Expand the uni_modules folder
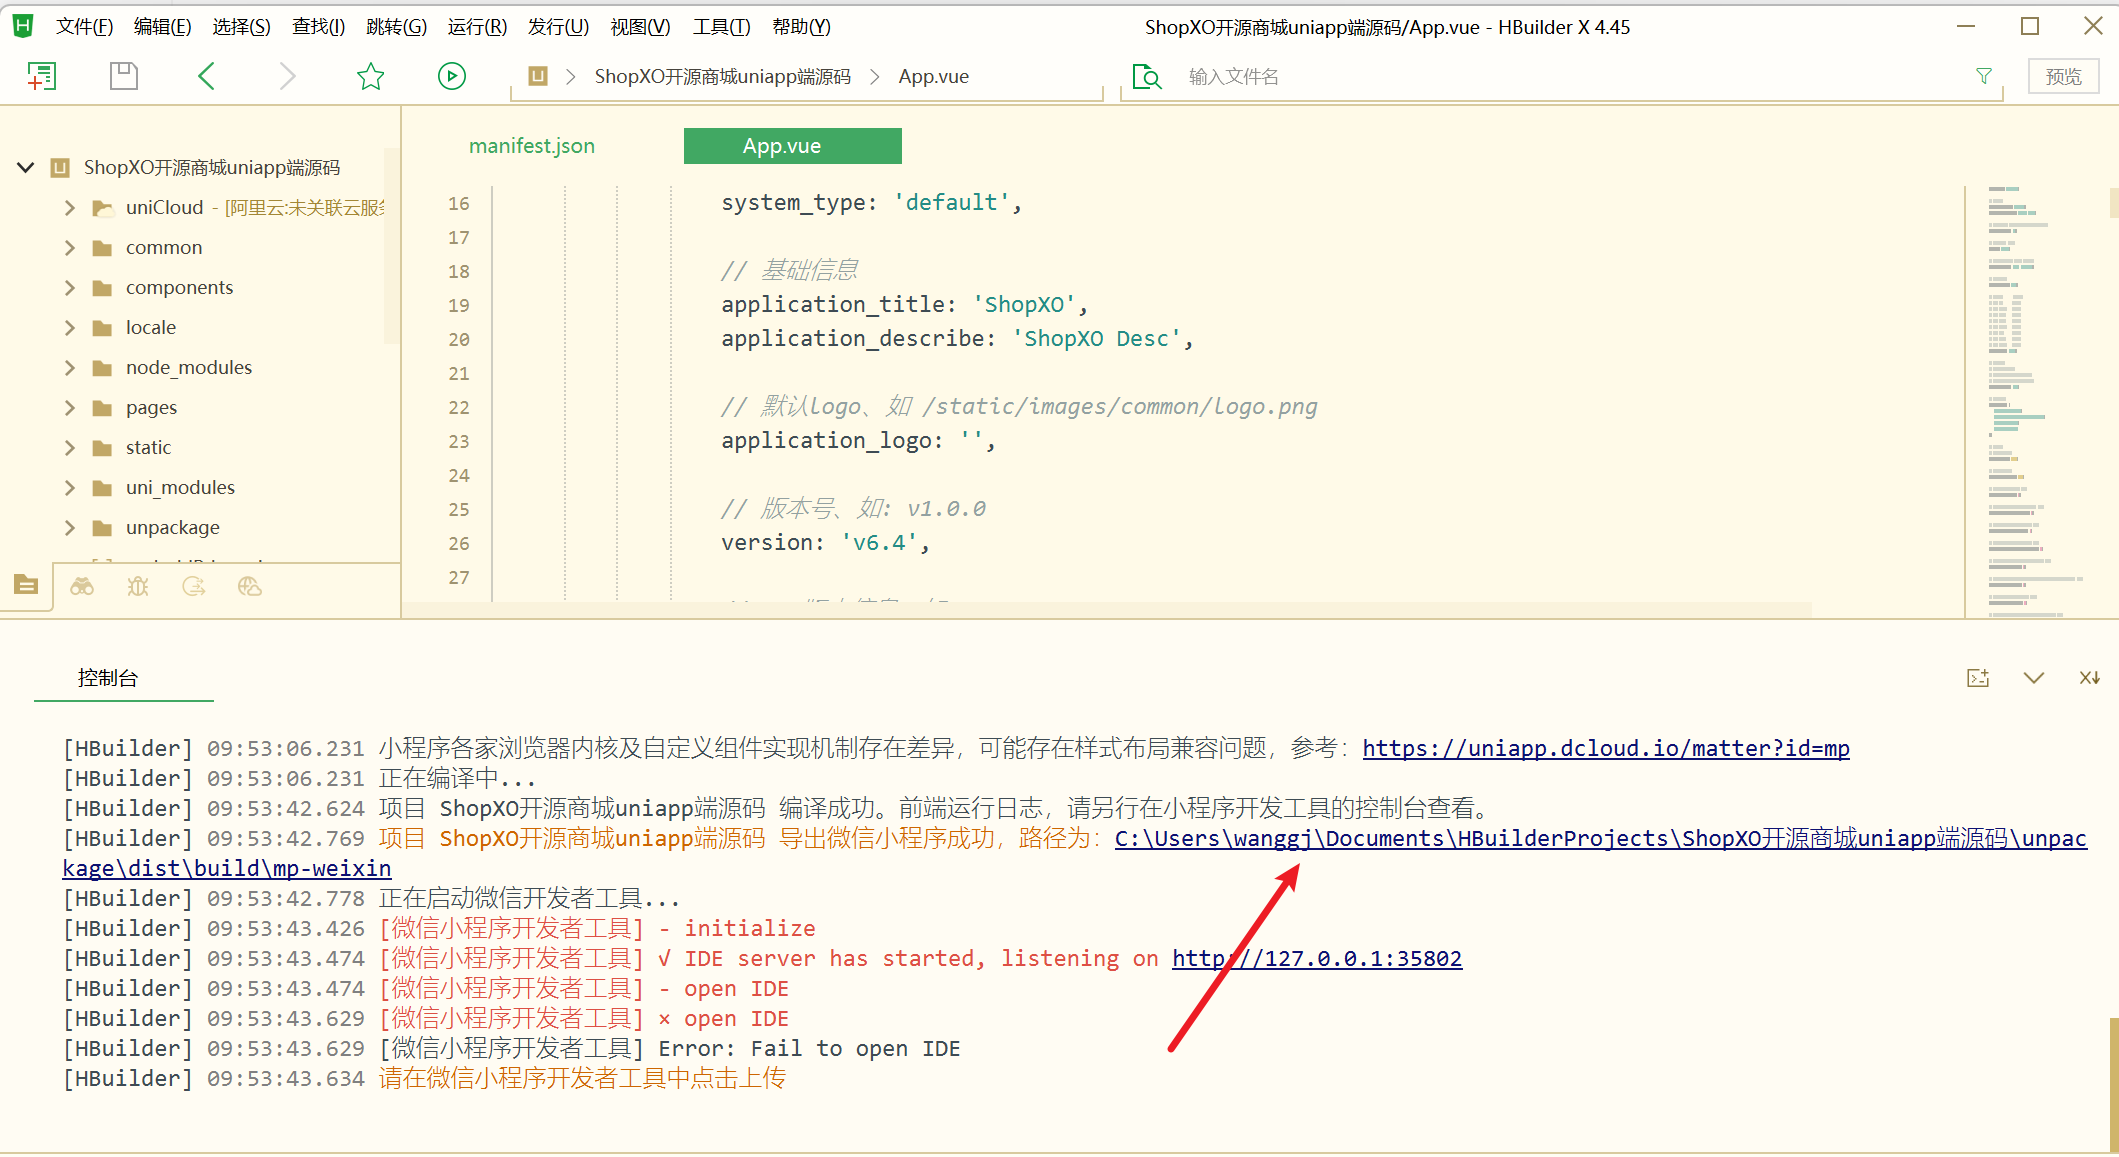 70,487
